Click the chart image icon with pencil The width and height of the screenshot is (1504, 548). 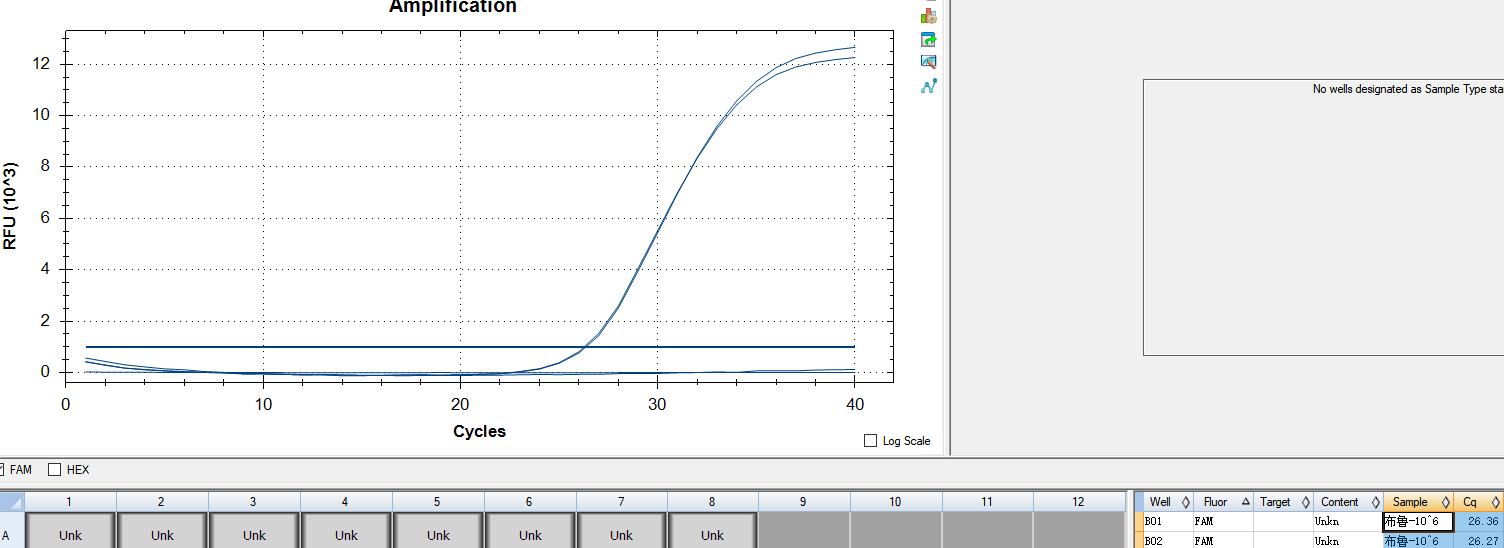click(929, 62)
